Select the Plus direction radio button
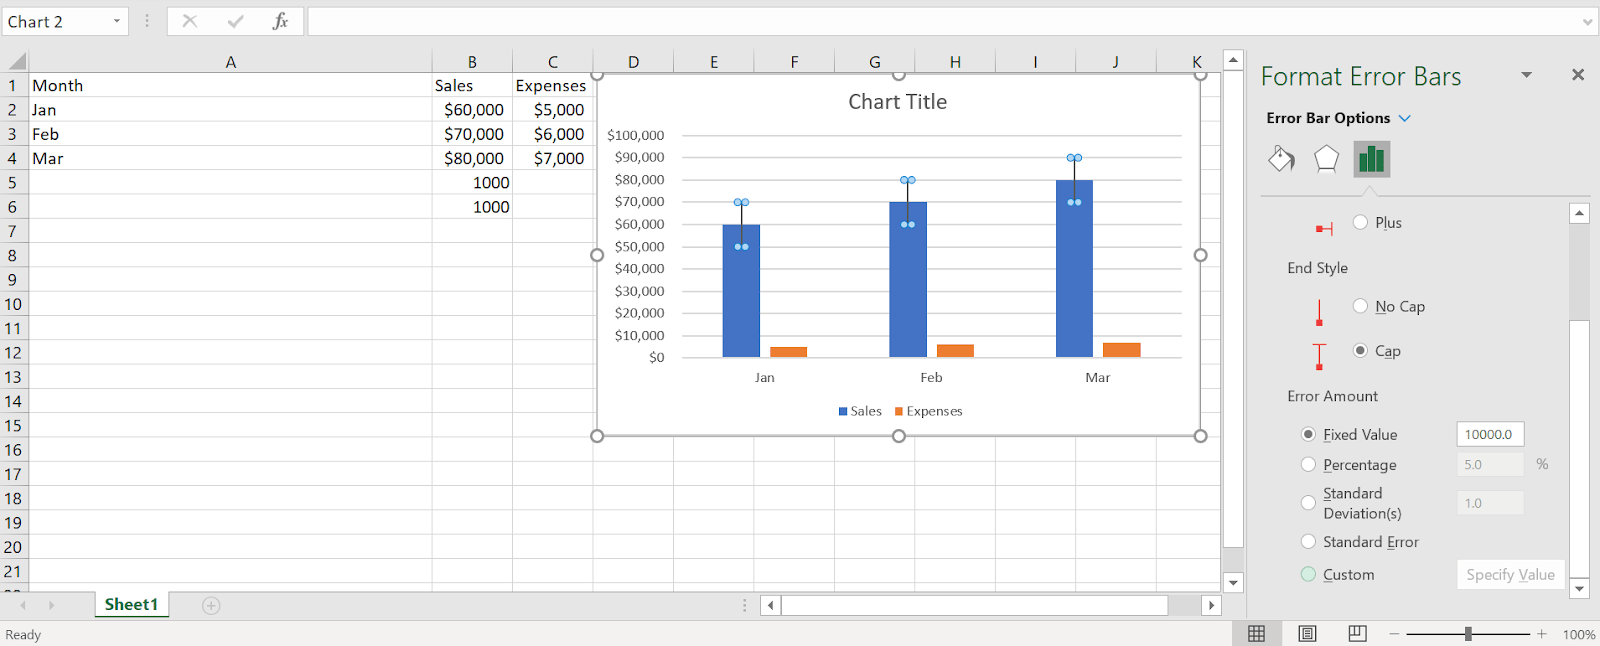Screen dimensions: 1600x646 point(1360,222)
